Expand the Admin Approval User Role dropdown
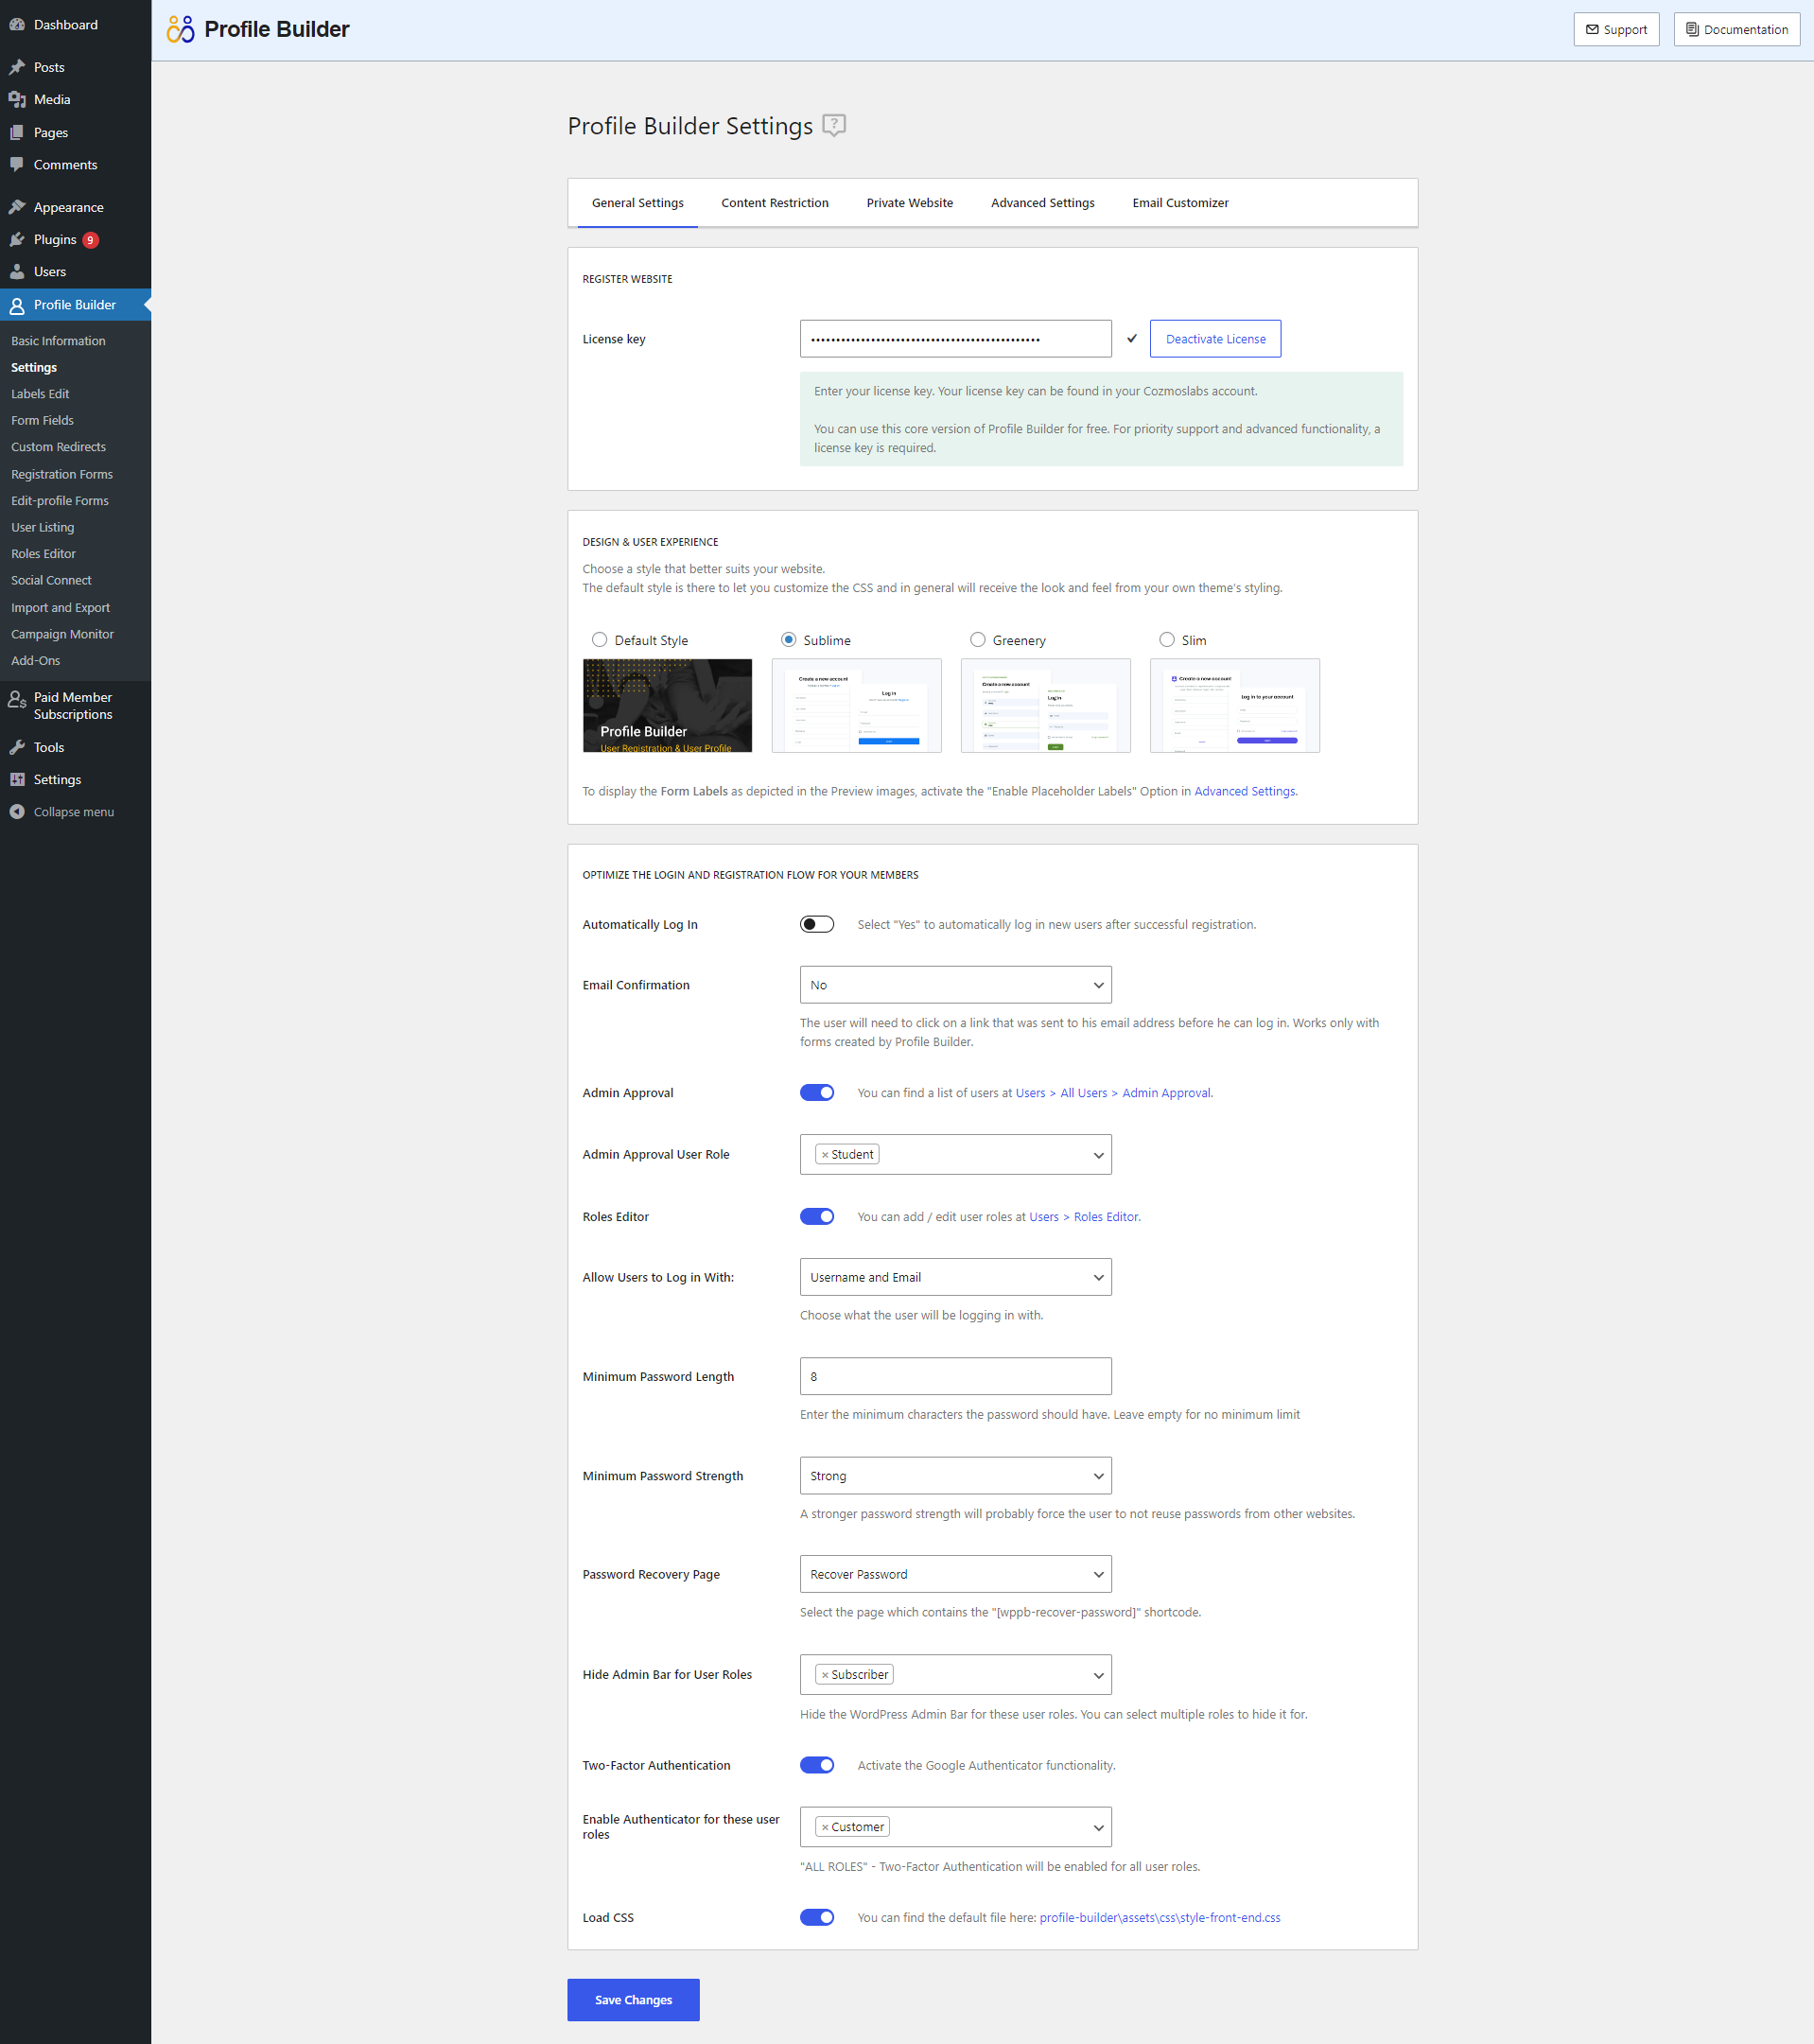The width and height of the screenshot is (1814, 2044). pos(955,1154)
